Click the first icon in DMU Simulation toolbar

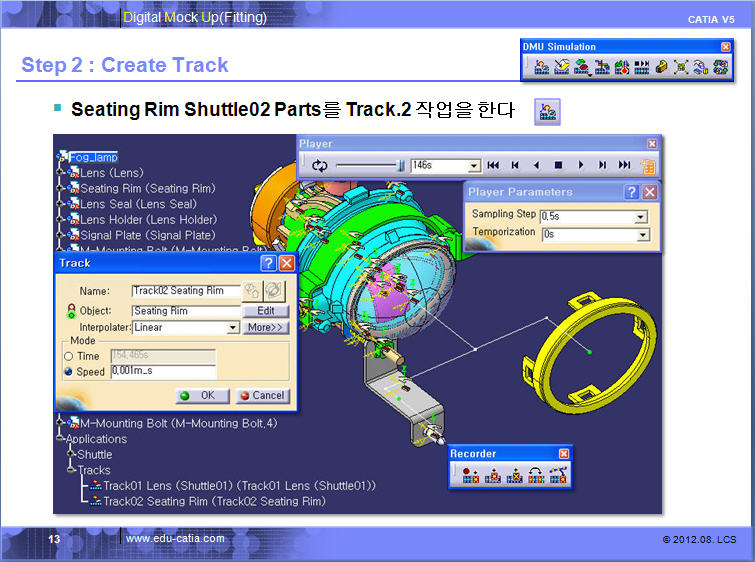541,67
